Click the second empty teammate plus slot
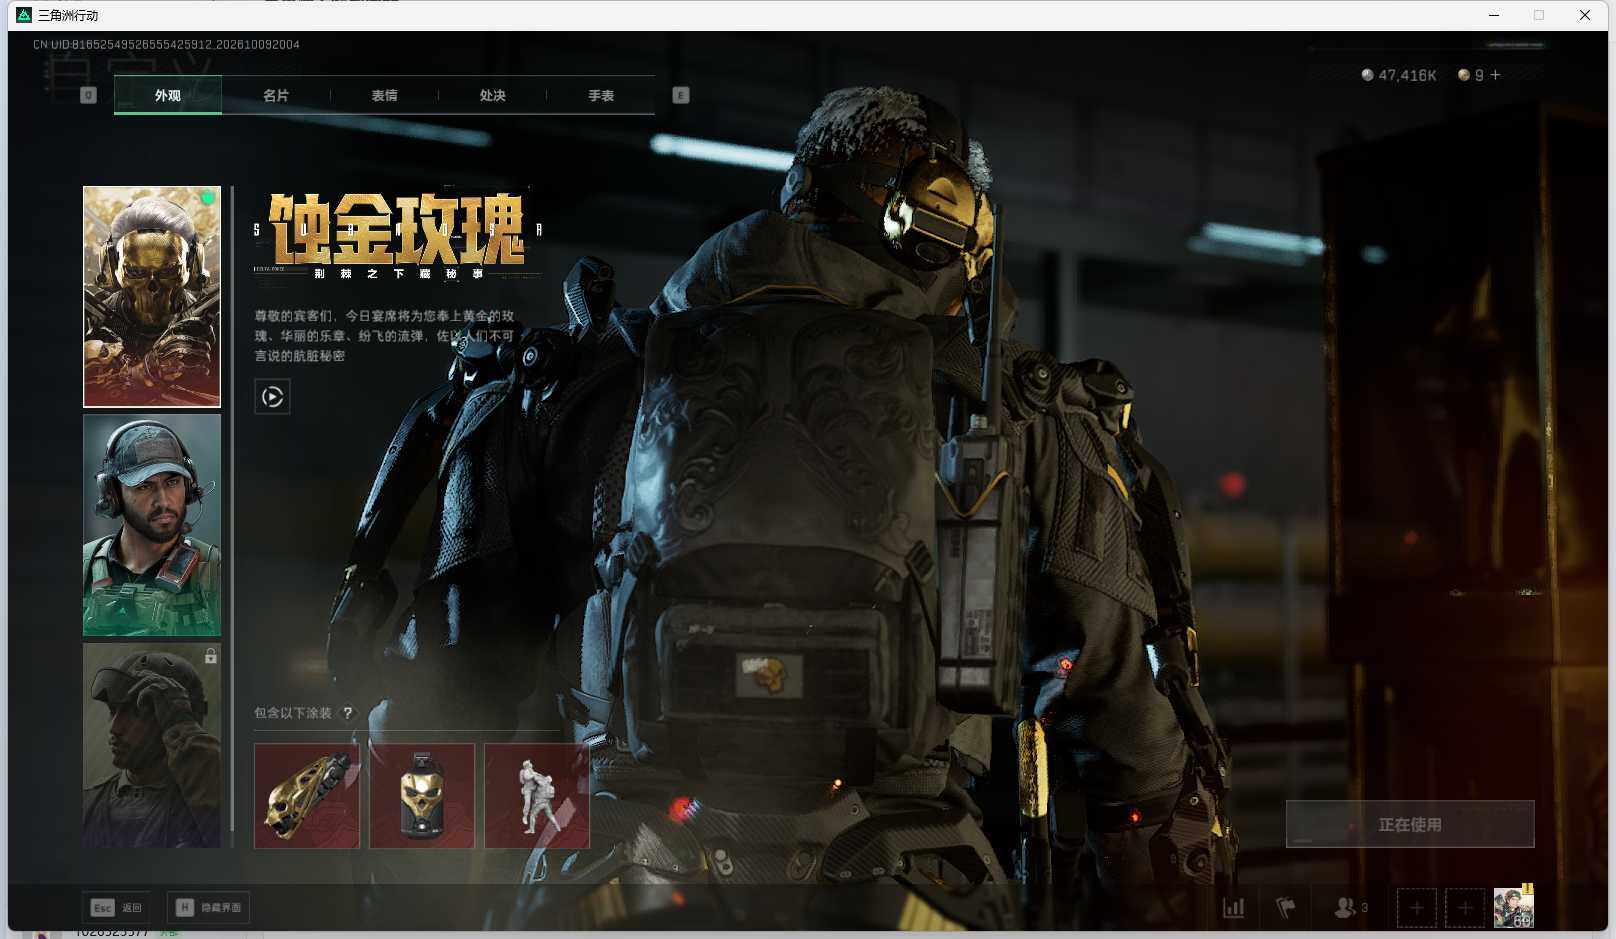Viewport: 1616px width, 939px height. click(1465, 908)
